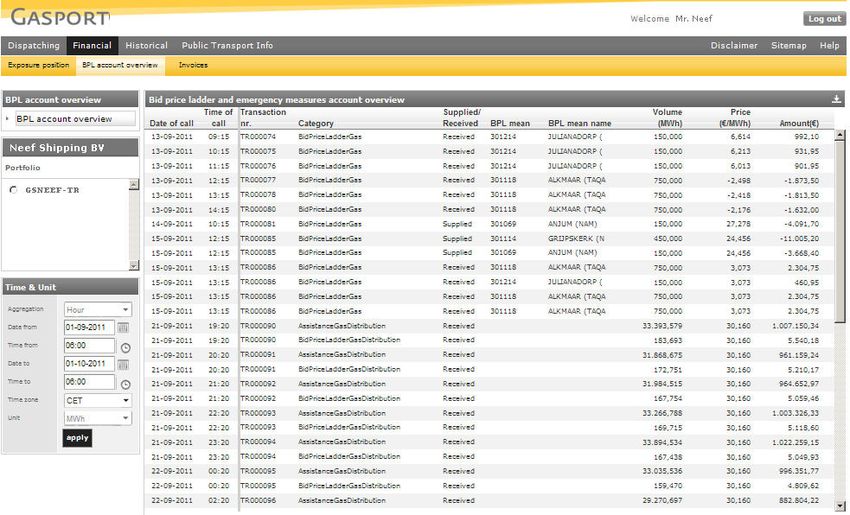Click BPL mean 301114 cell
The width and height of the screenshot is (850, 515).
click(x=503, y=239)
